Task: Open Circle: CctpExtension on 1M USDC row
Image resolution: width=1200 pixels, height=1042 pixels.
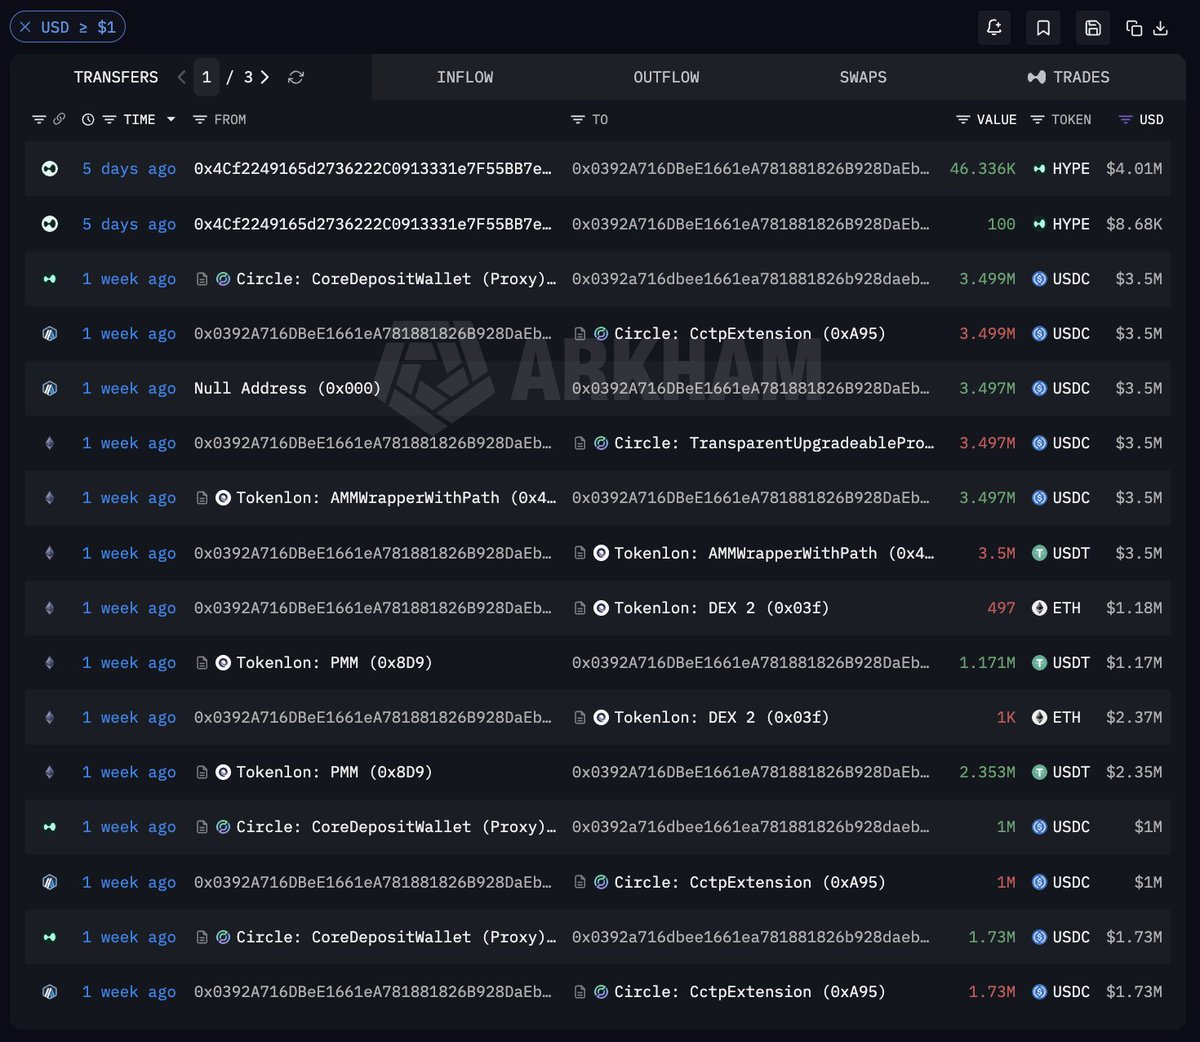Action: (x=749, y=882)
